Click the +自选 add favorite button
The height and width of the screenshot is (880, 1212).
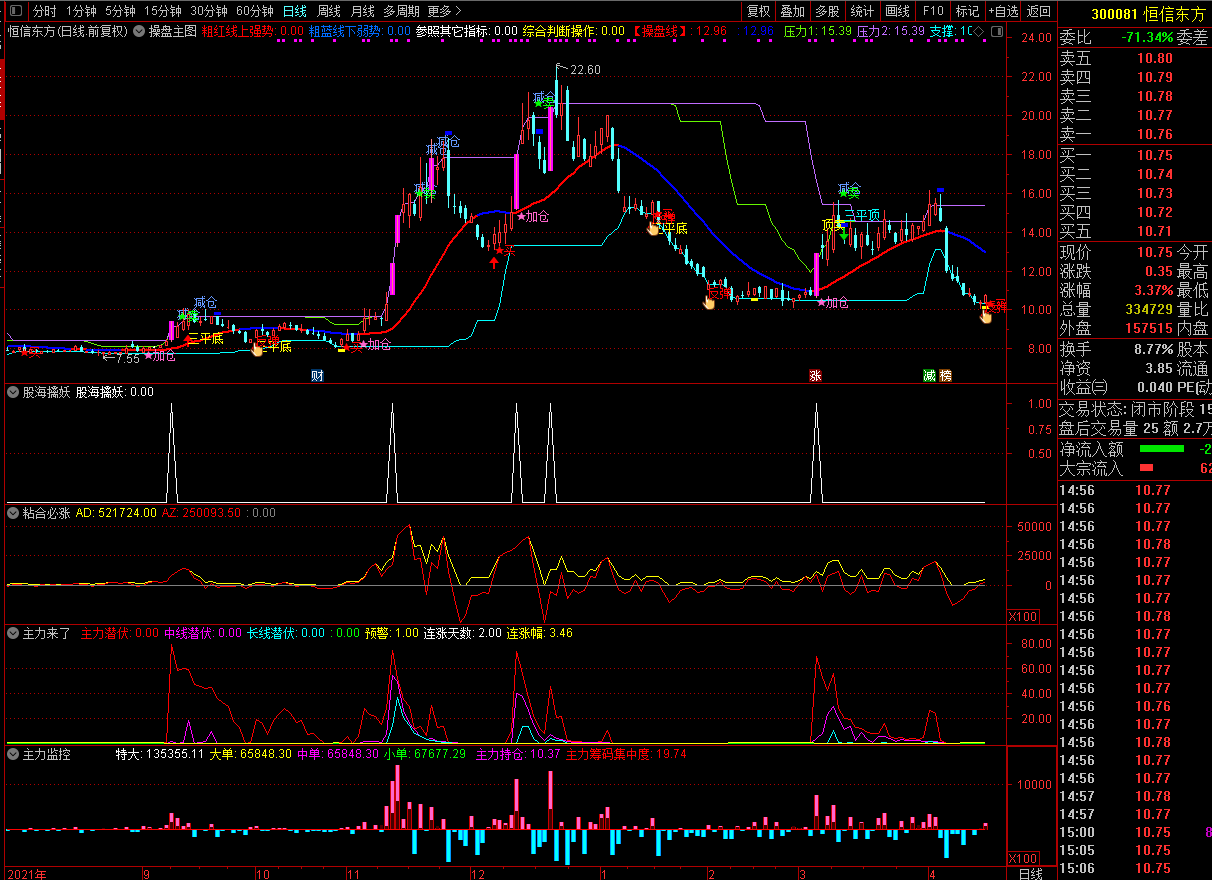pyautogui.click(x=1003, y=11)
